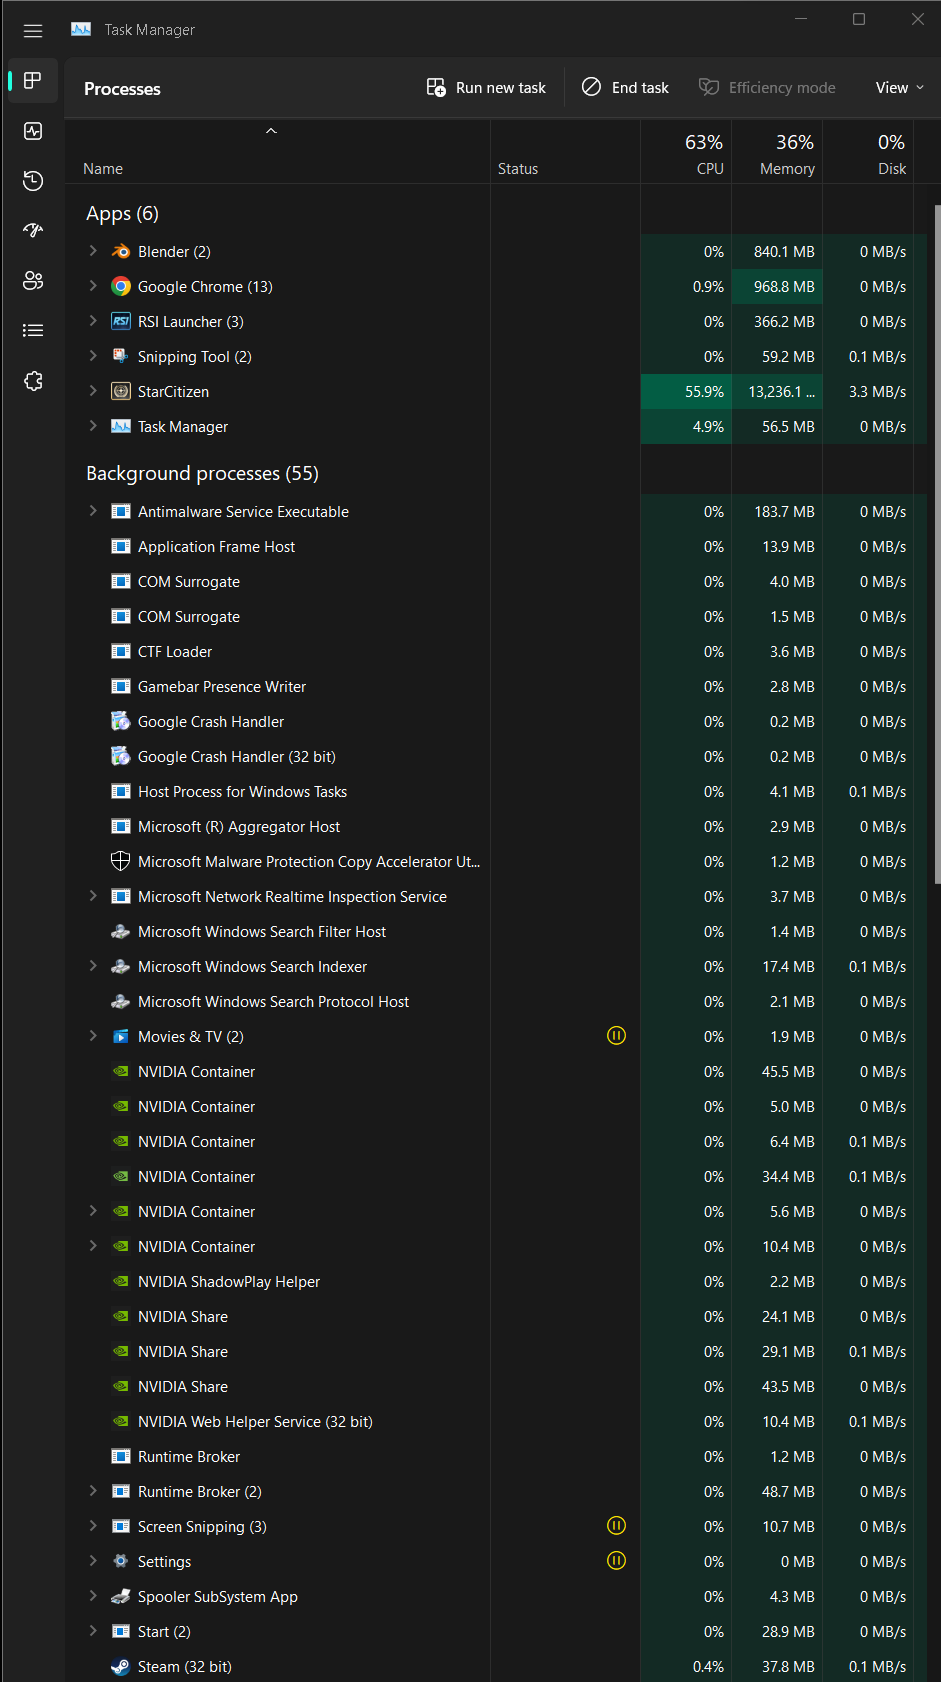
Task: Click the Spooler SubSystem App printer icon
Action: click(x=121, y=1596)
